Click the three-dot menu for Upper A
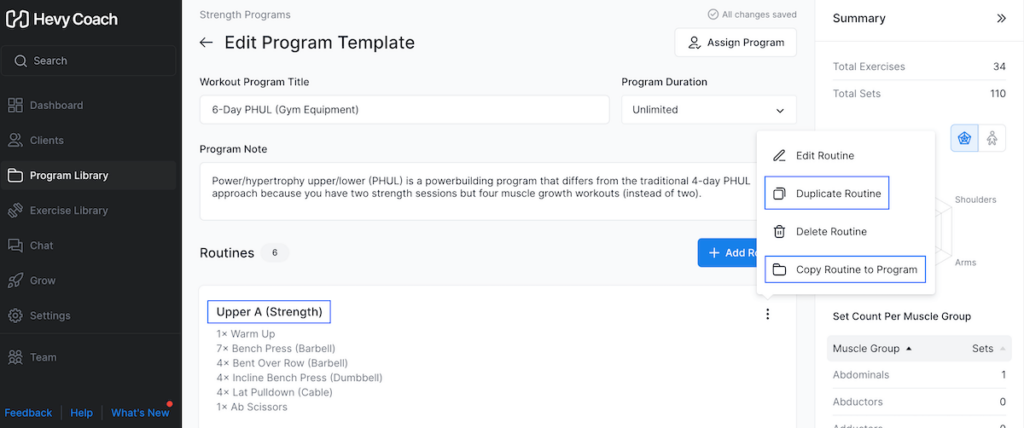This screenshot has height=428, width=1024. coord(767,314)
